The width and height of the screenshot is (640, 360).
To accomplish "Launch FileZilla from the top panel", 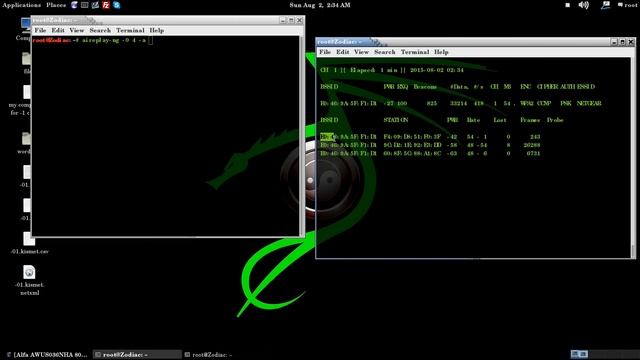I will click(x=106, y=5).
